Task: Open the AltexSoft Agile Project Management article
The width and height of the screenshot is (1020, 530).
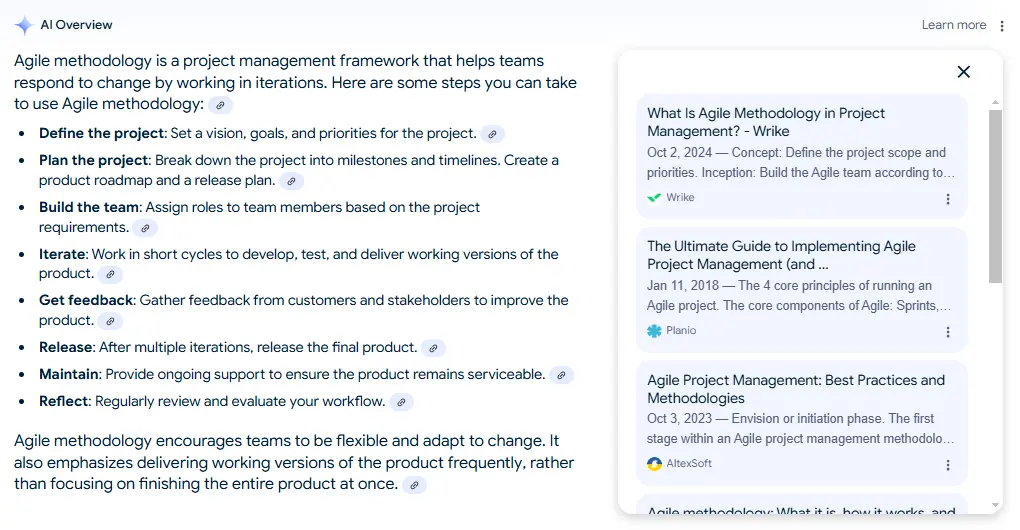Action: 795,389
